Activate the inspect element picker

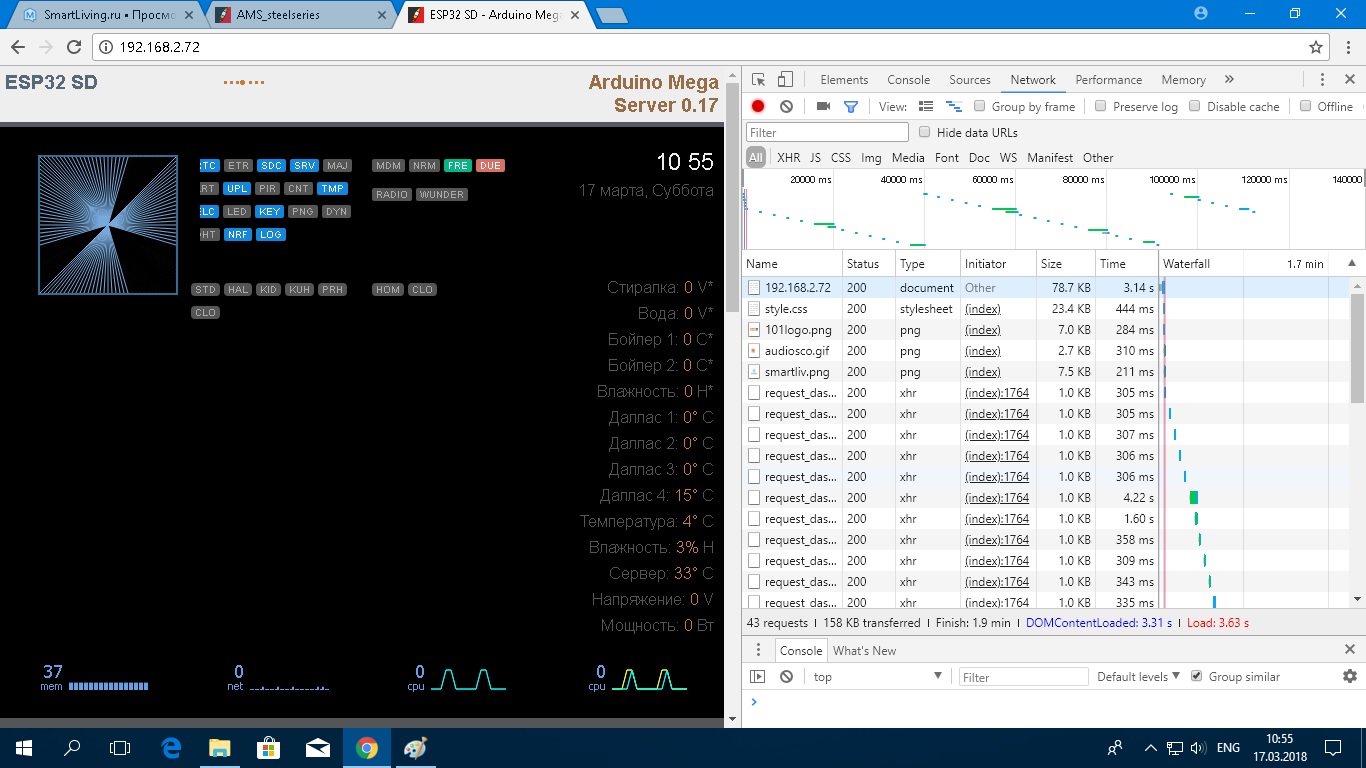759,80
